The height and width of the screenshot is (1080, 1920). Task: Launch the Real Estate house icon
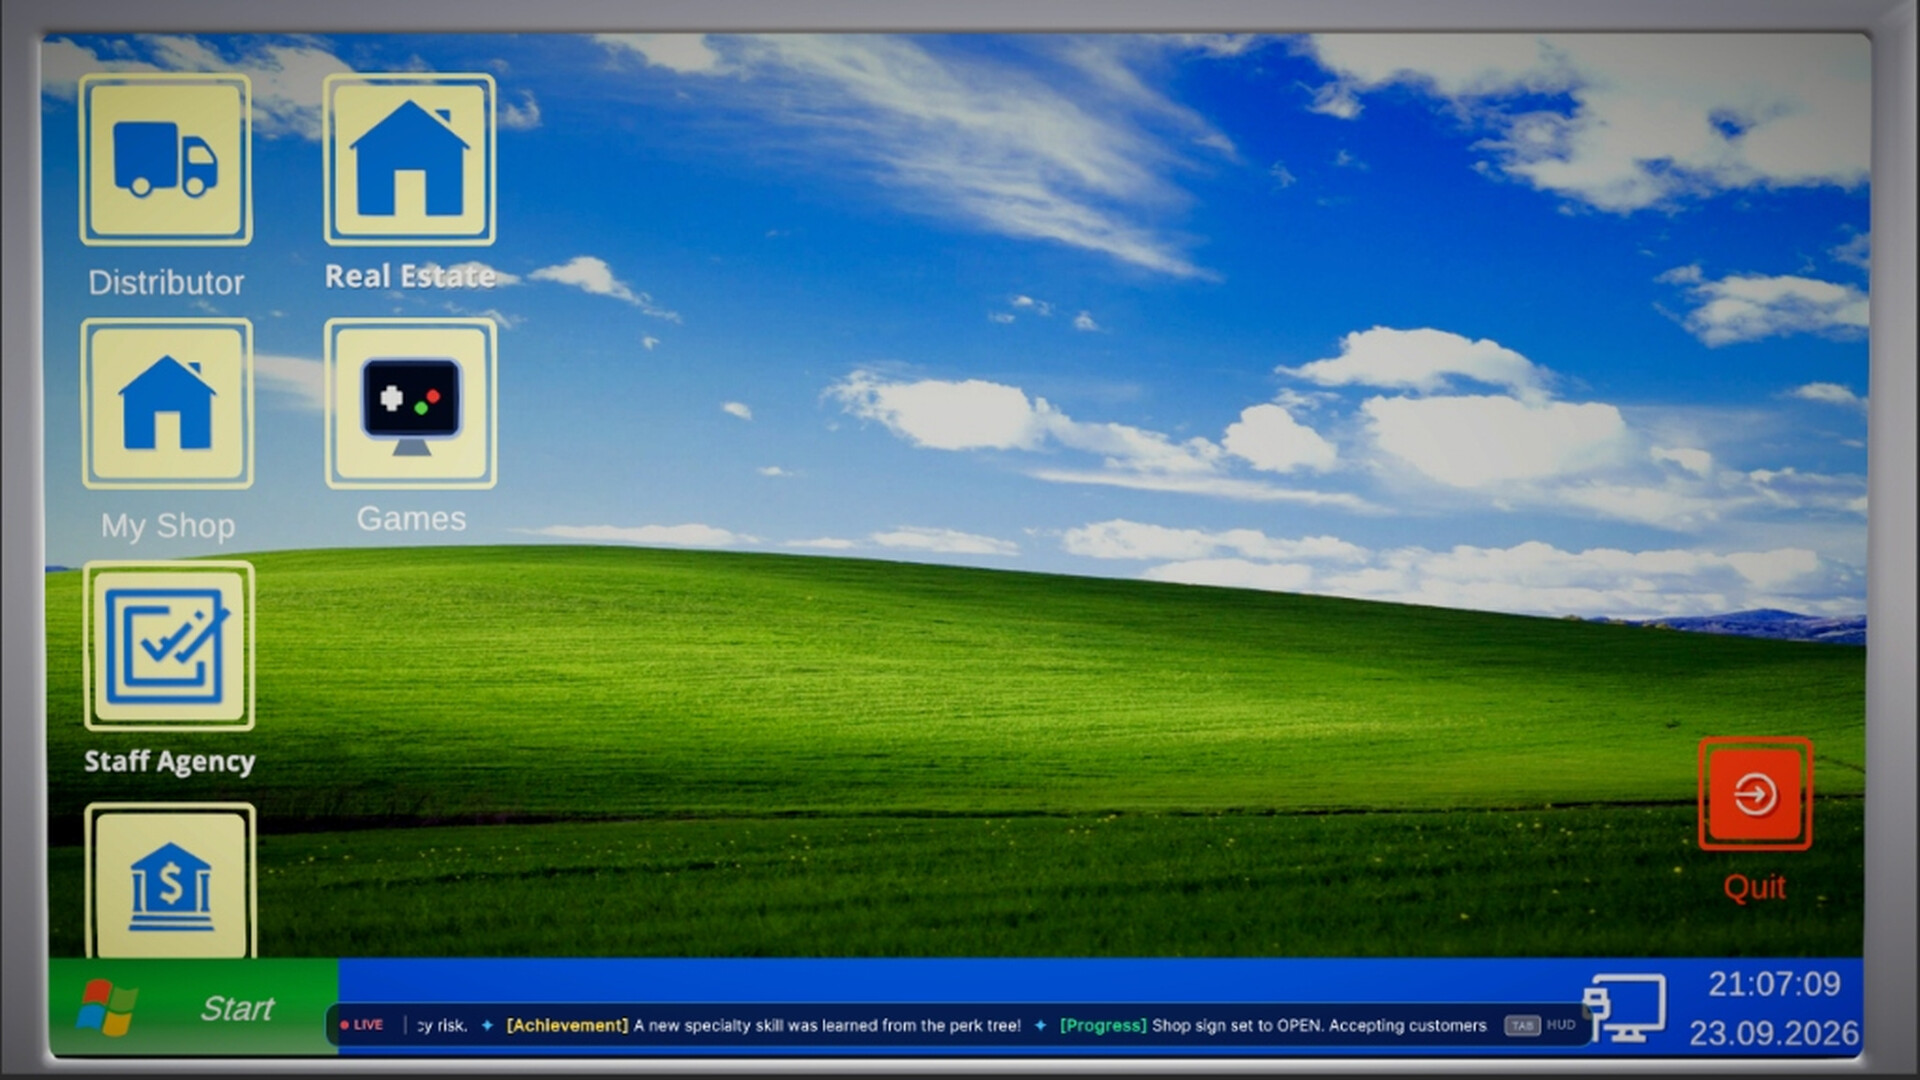tap(410, 160)
